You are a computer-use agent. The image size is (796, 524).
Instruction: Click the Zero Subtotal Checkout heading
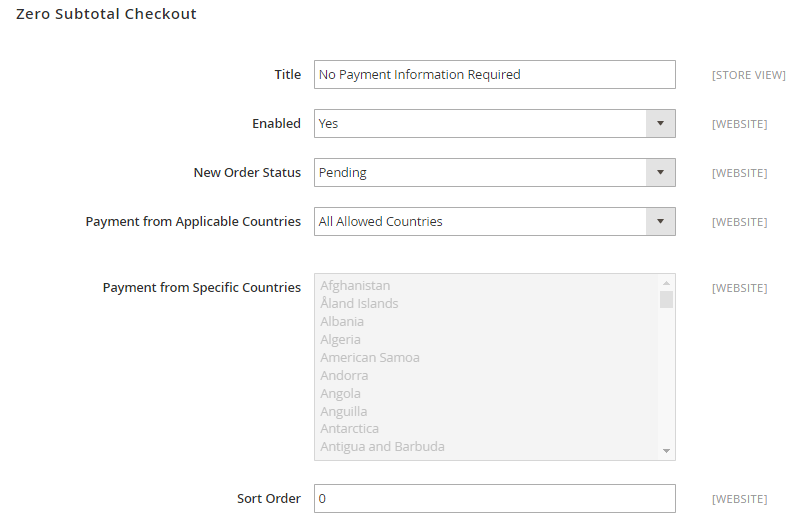coord(106,14)
